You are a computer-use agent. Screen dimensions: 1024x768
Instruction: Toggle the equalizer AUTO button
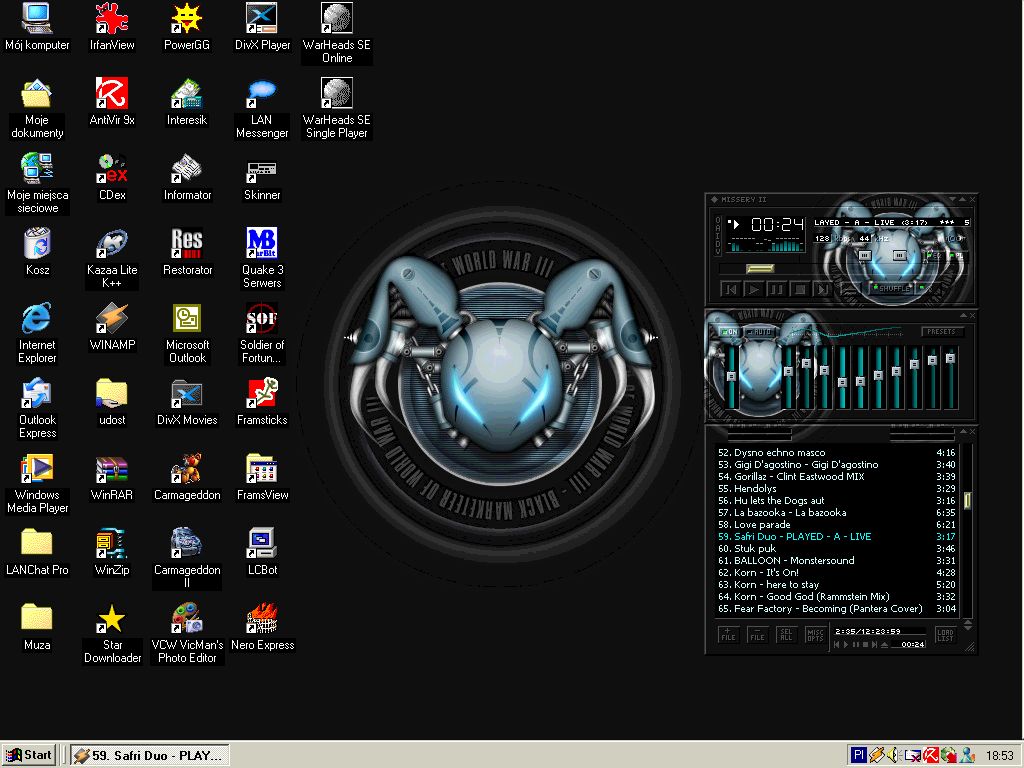pos(762,332)
